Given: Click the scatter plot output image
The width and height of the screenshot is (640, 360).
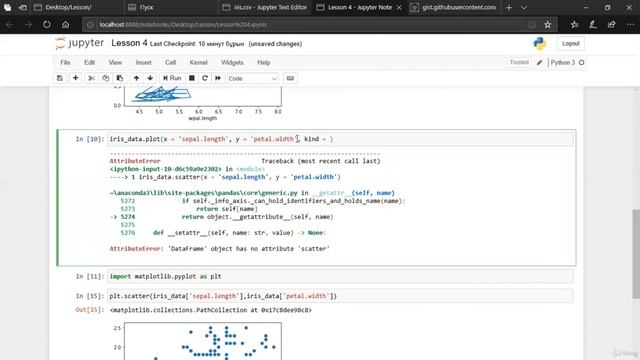Looking at the screenshot, I should (x=198, y=341).
